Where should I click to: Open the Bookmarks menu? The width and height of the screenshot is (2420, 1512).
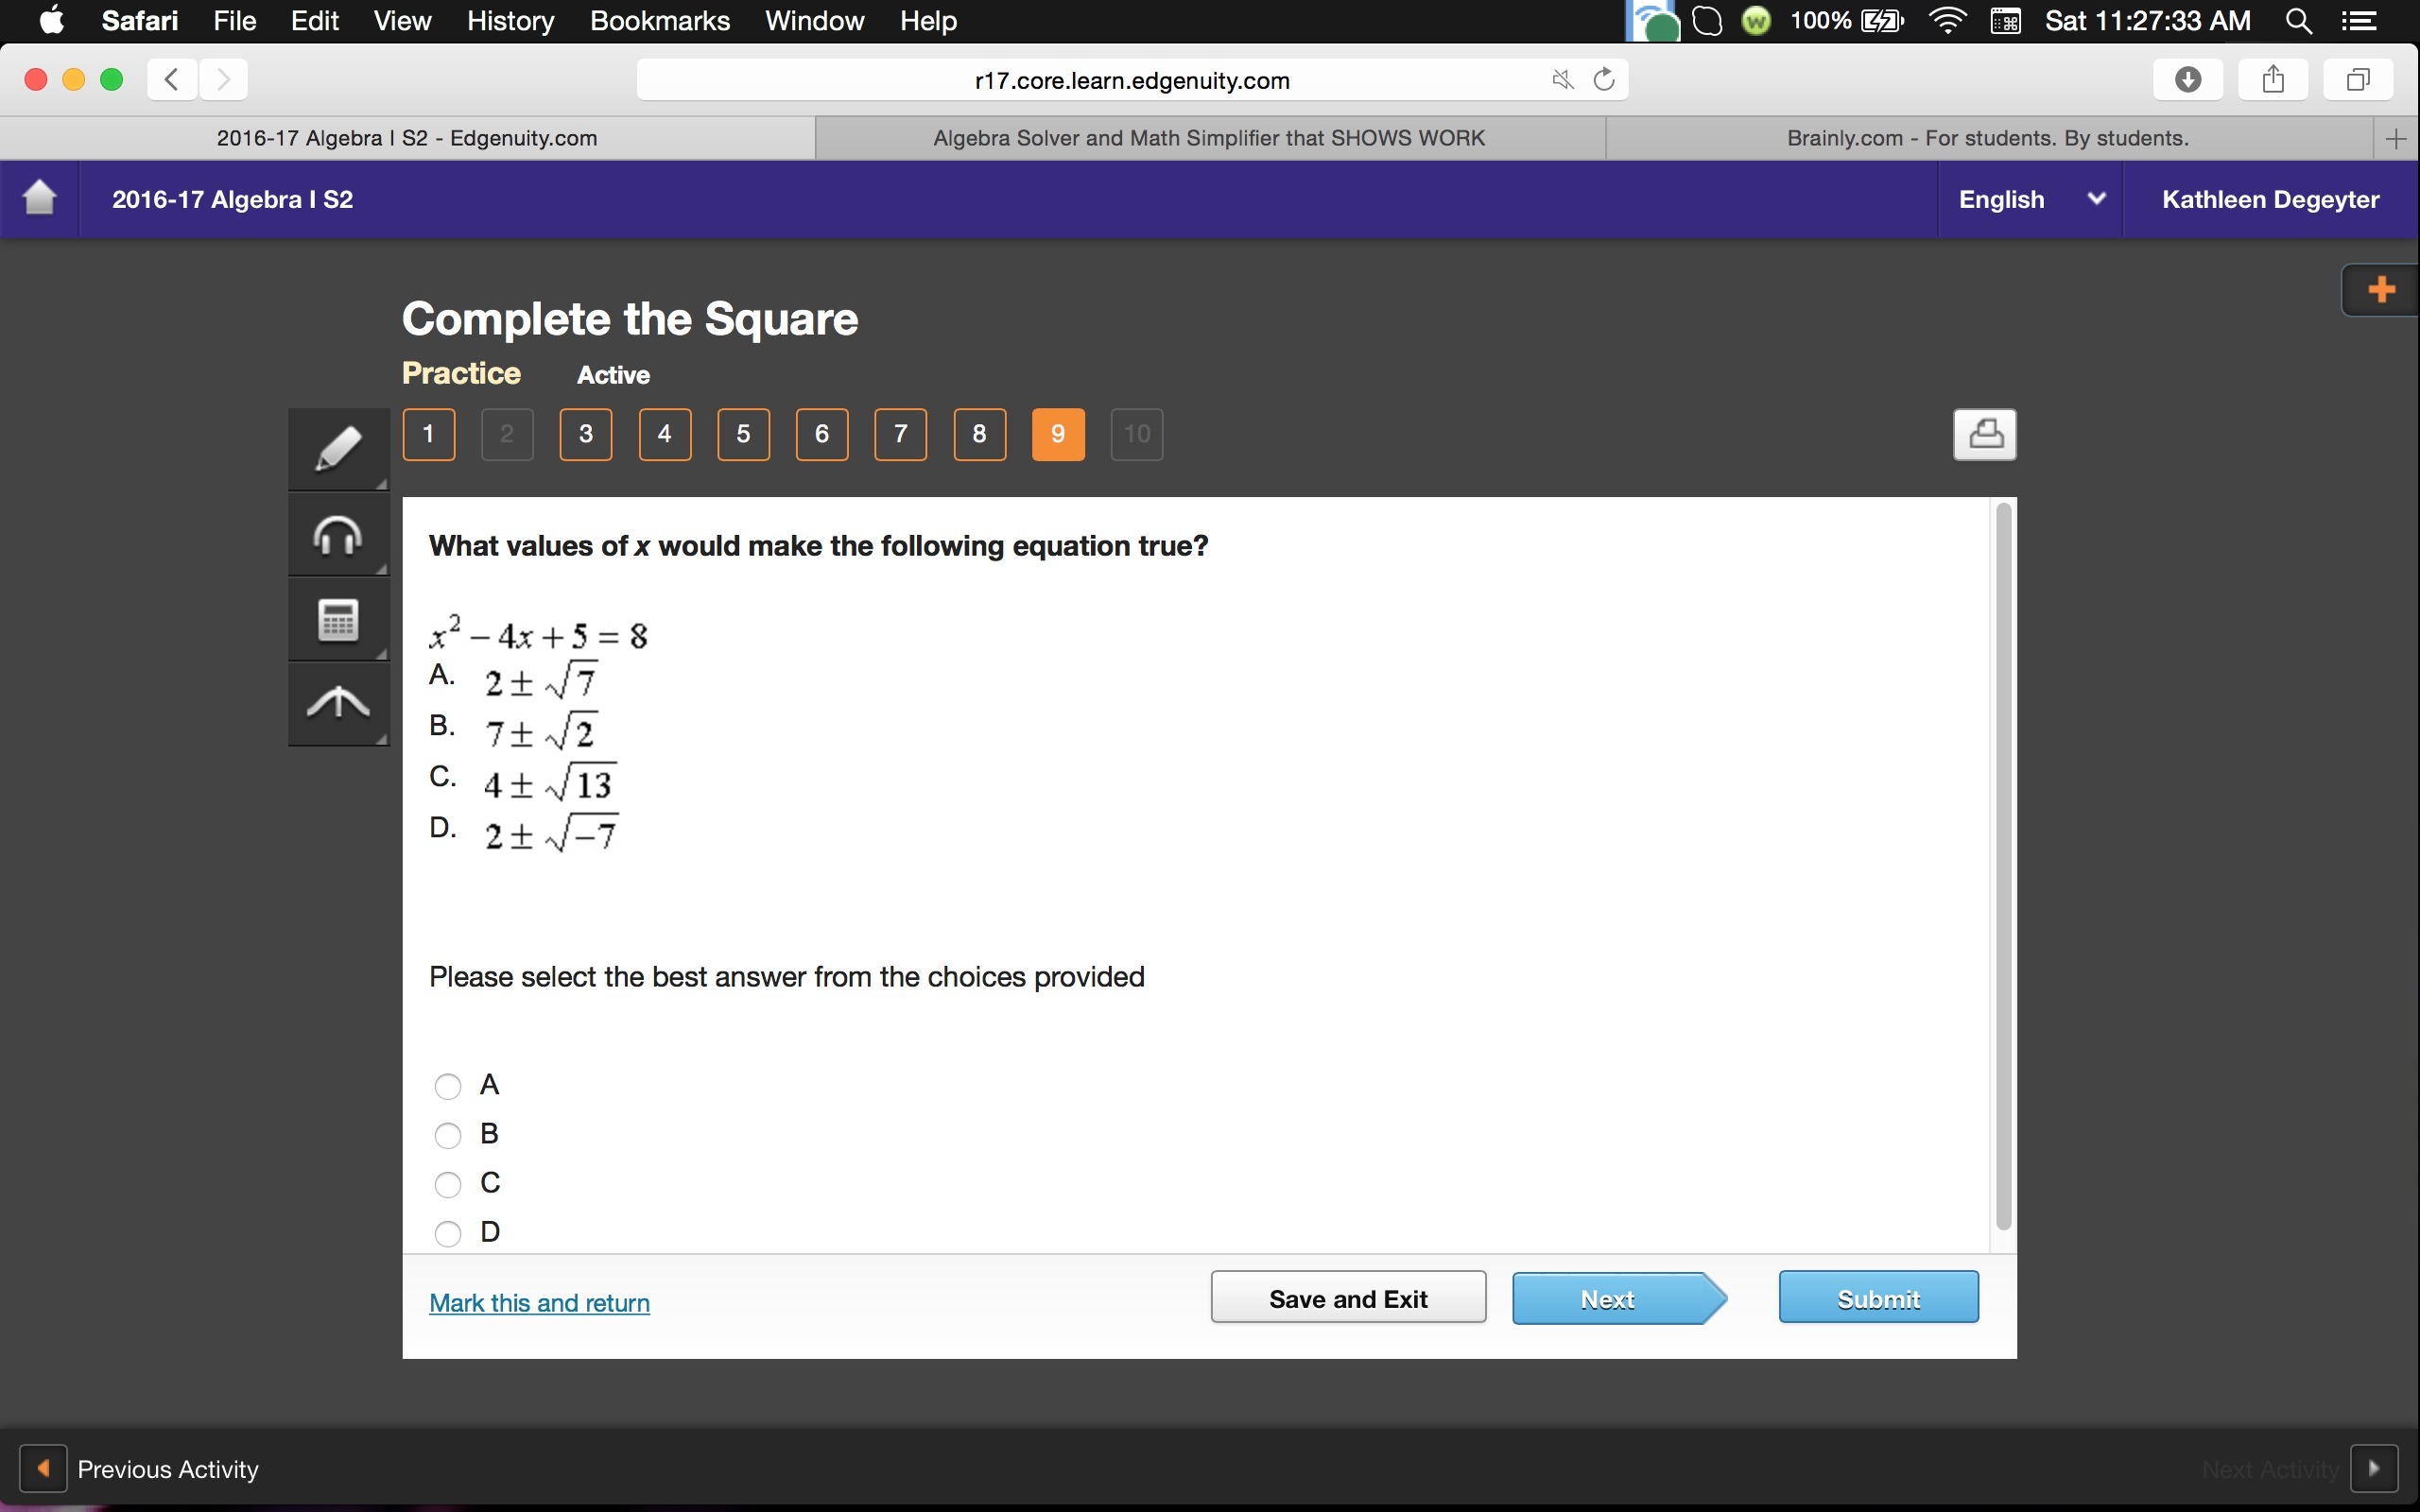point(659,21)
